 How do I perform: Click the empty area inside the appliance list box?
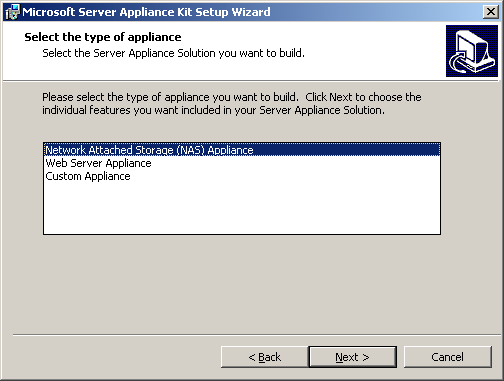pyautogui.click(x=242, y=208)
